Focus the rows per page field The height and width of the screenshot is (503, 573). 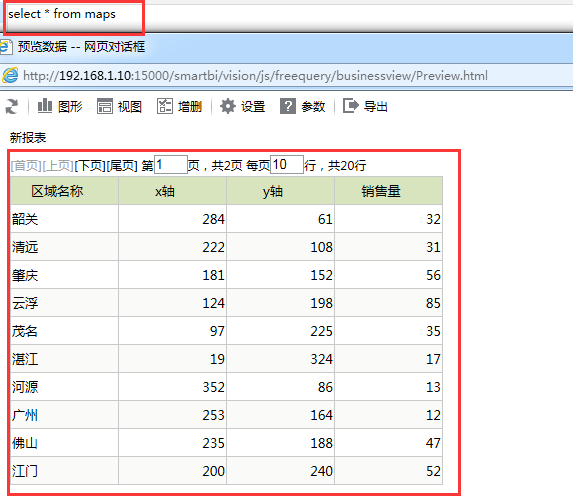point(287,164)
